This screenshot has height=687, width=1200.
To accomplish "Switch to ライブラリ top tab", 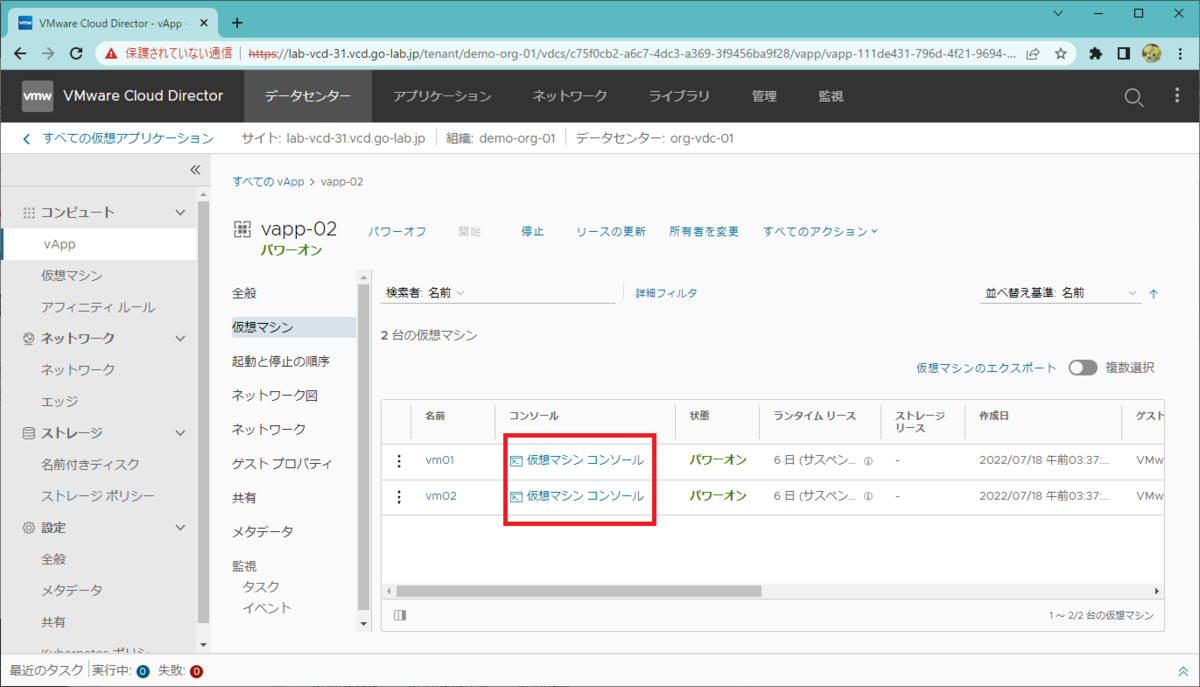I will coord(679,97).
